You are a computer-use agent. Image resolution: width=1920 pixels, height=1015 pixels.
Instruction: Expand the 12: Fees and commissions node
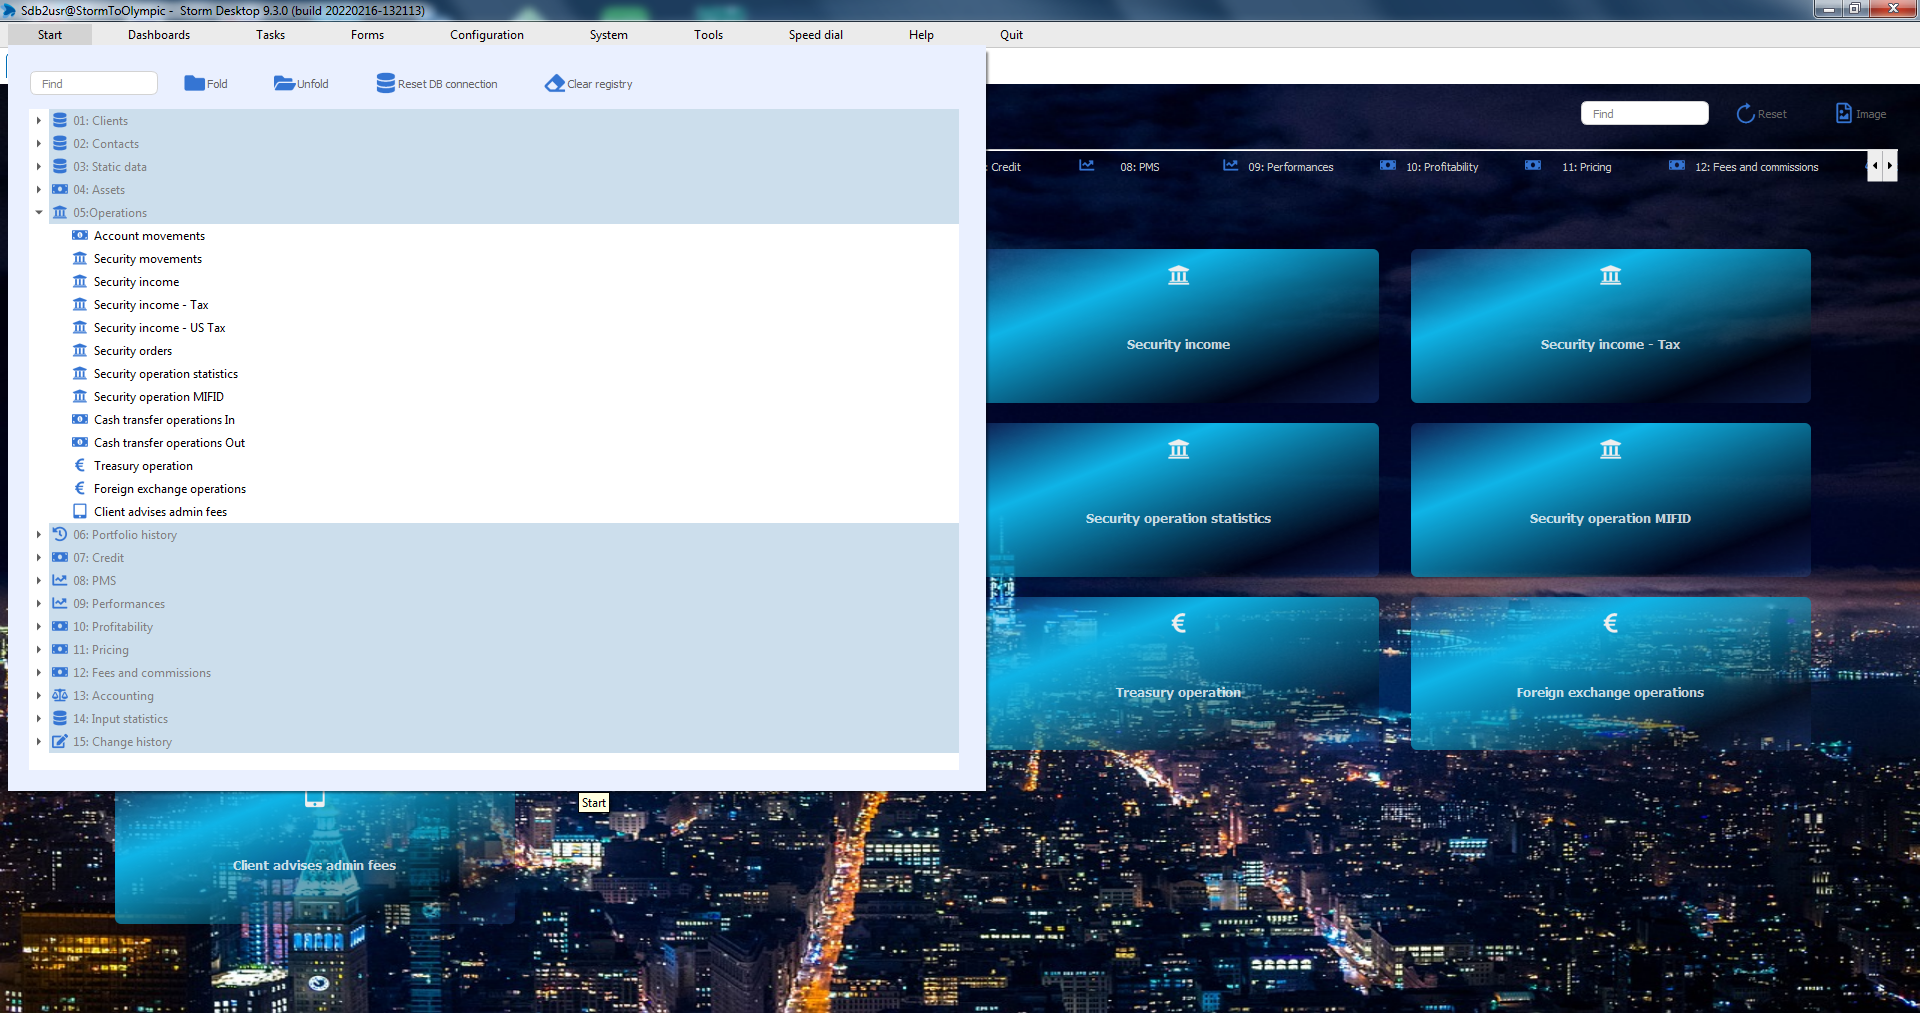39,672
